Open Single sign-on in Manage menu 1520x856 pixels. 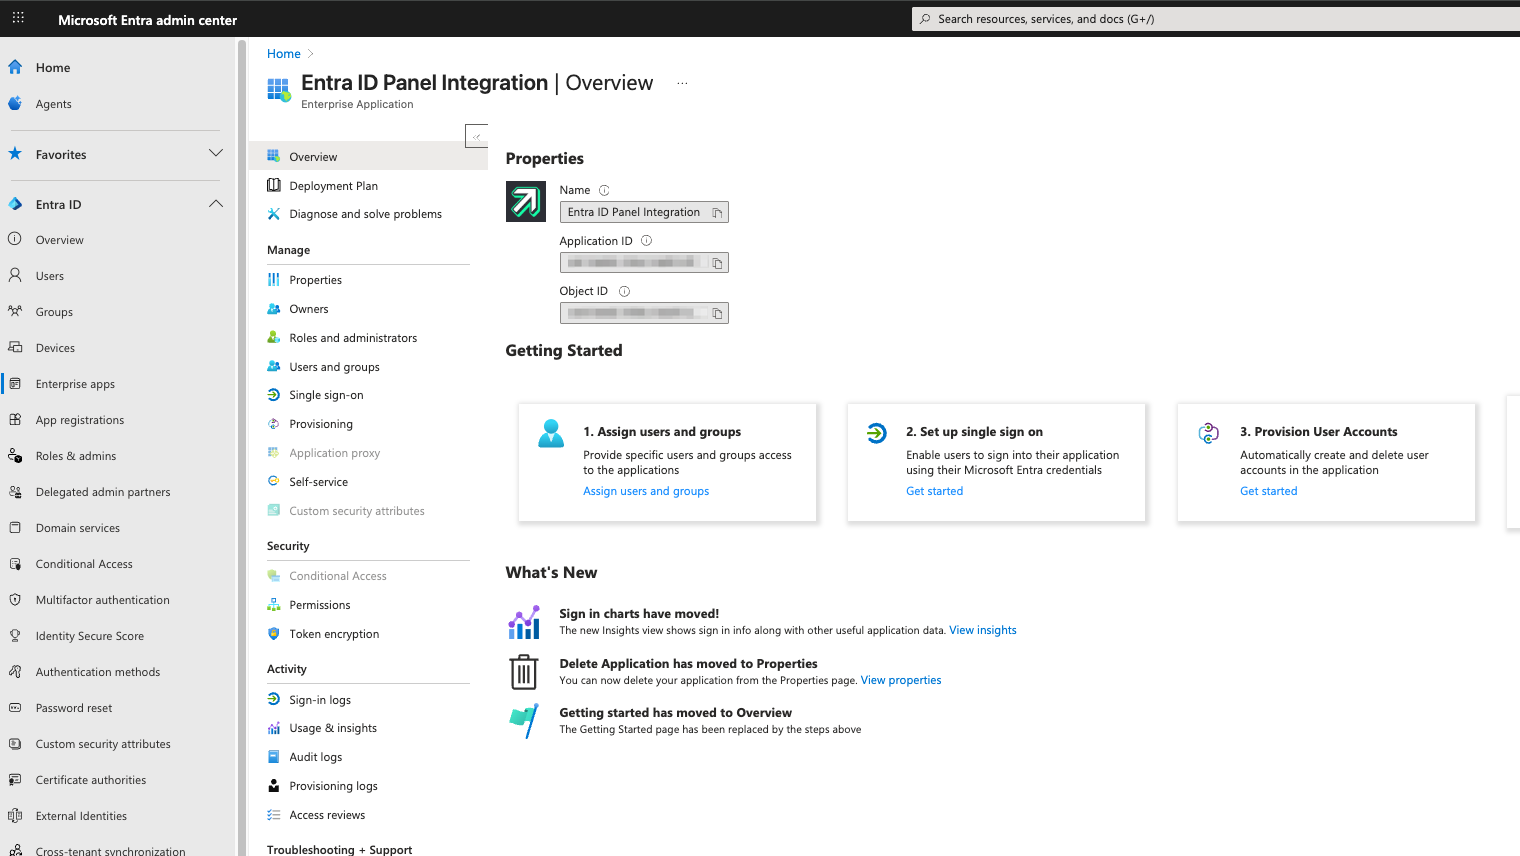click(326, 395)
